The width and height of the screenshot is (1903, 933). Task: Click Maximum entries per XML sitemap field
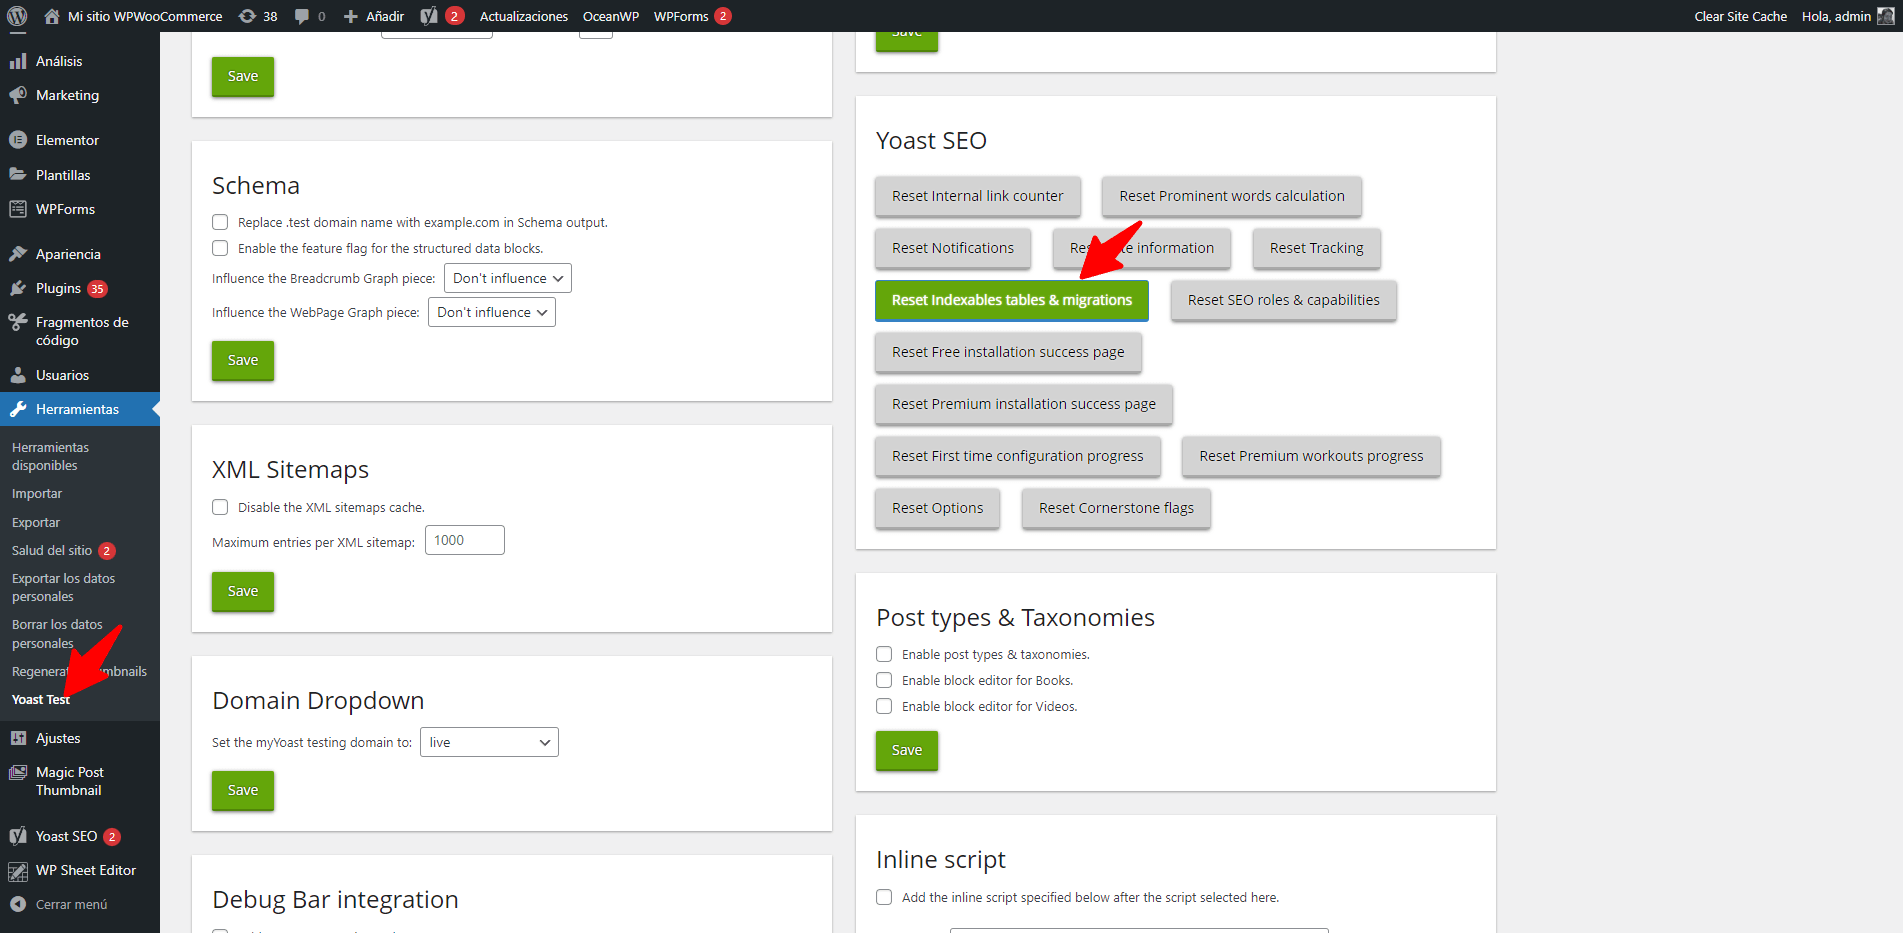[x=465, y=540]
